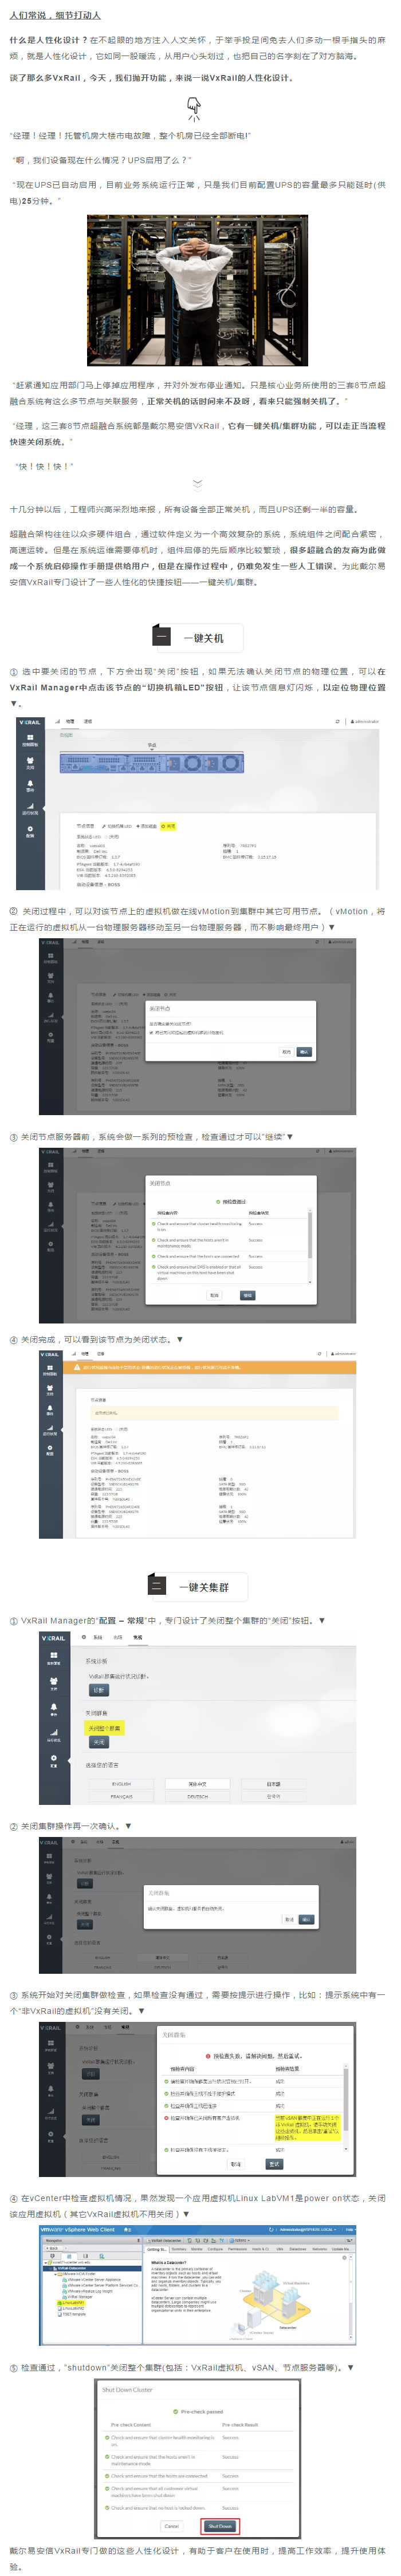401x2576 pixels.
Task: Open the Configure tab in vSphere Web Client
Action: pyautogui.click(x=215, y=2249)
